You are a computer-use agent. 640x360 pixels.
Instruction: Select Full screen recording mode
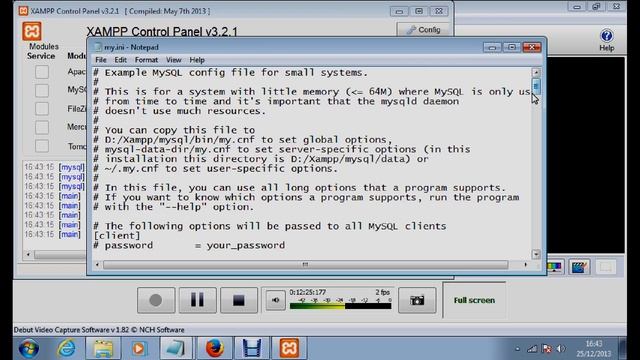click(x=474, y=300)
